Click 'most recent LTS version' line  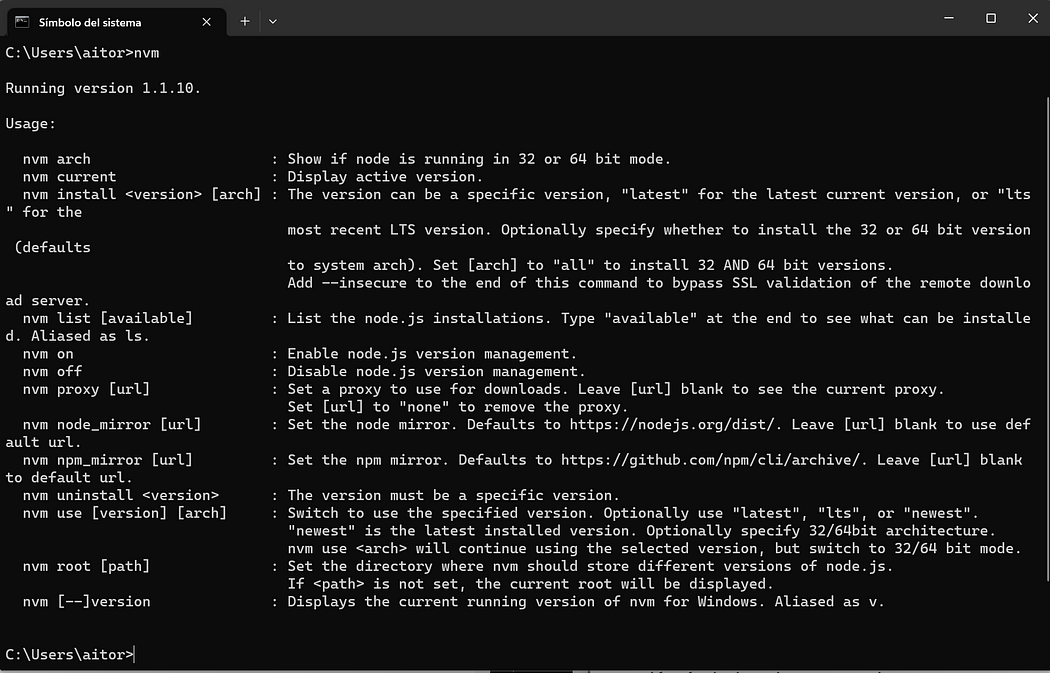pyautogui.click(x=659, y=230)
